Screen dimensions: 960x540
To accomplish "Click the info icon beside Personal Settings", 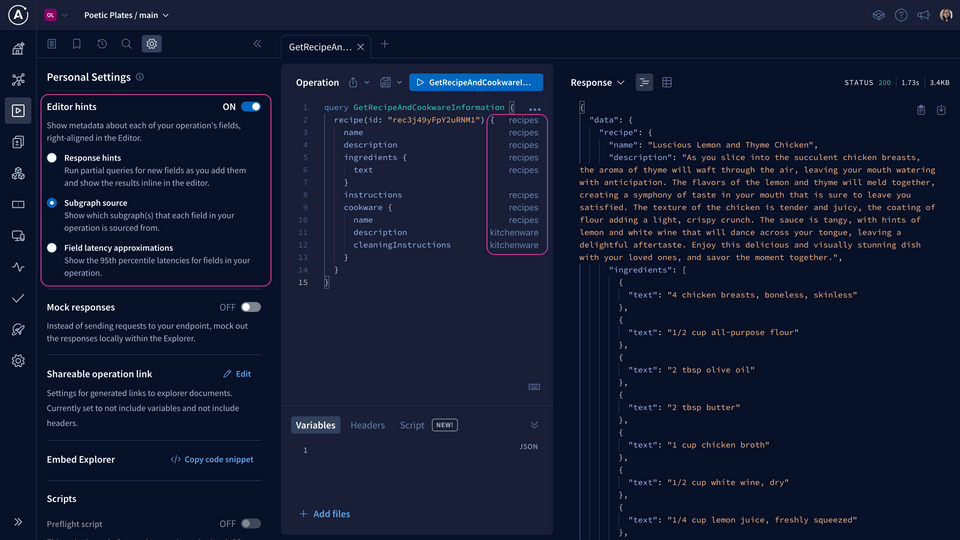I will pyautogui.click(x=140, y=77).
